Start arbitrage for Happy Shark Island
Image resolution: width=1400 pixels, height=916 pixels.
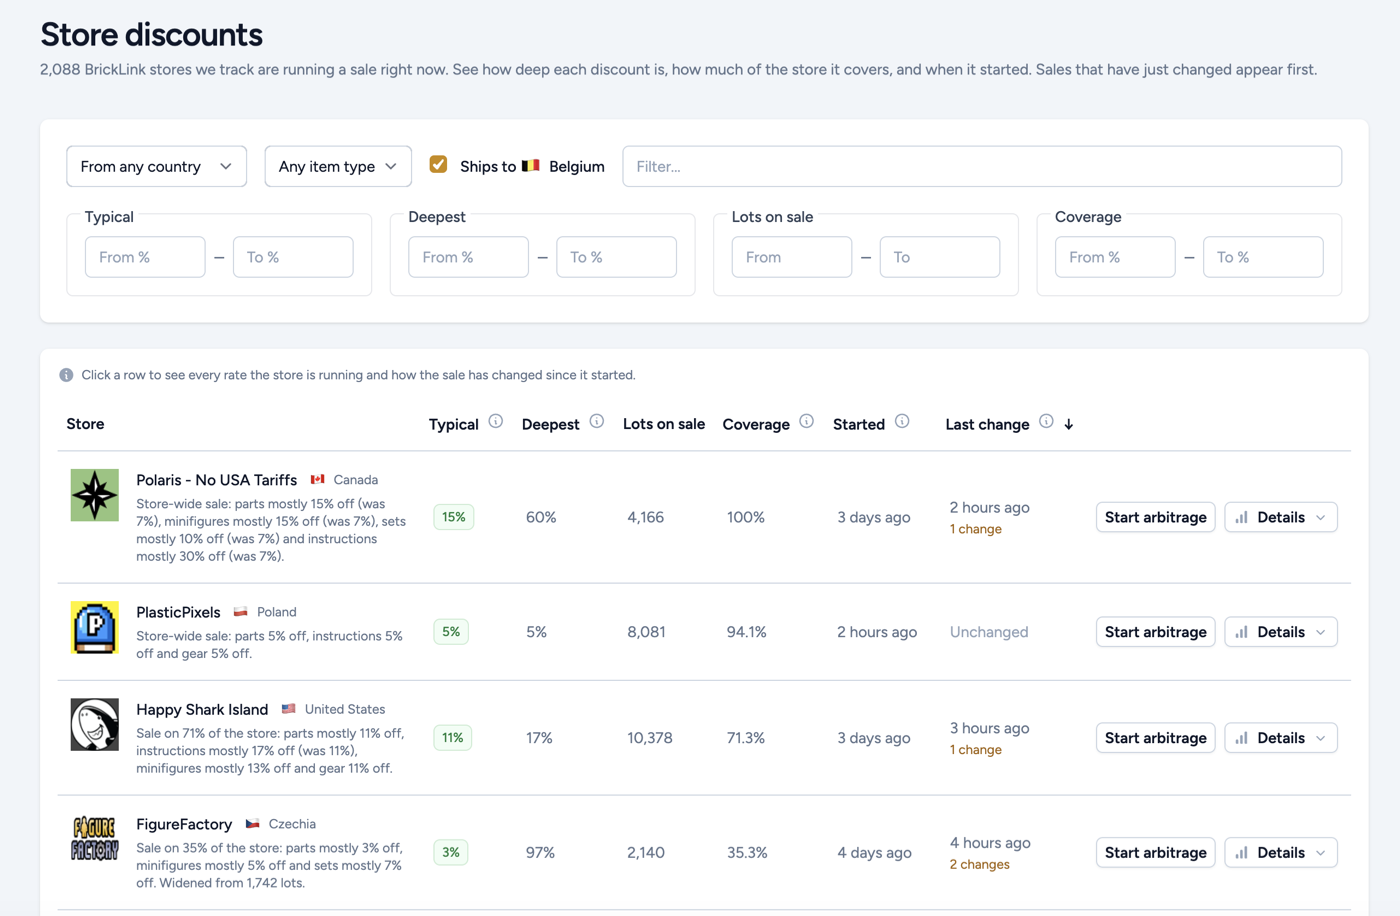[x=1156, y=738]
